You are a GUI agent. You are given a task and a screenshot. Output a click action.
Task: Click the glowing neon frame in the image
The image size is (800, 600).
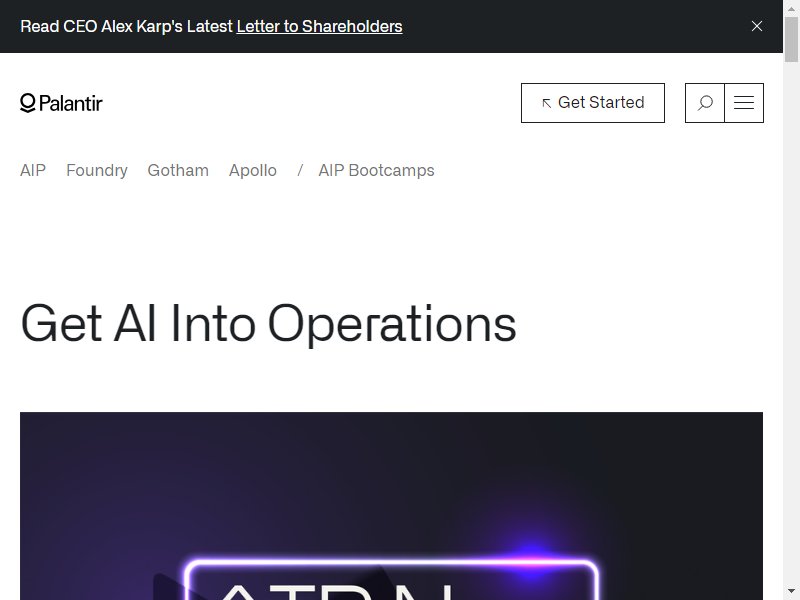pos(391,580)
